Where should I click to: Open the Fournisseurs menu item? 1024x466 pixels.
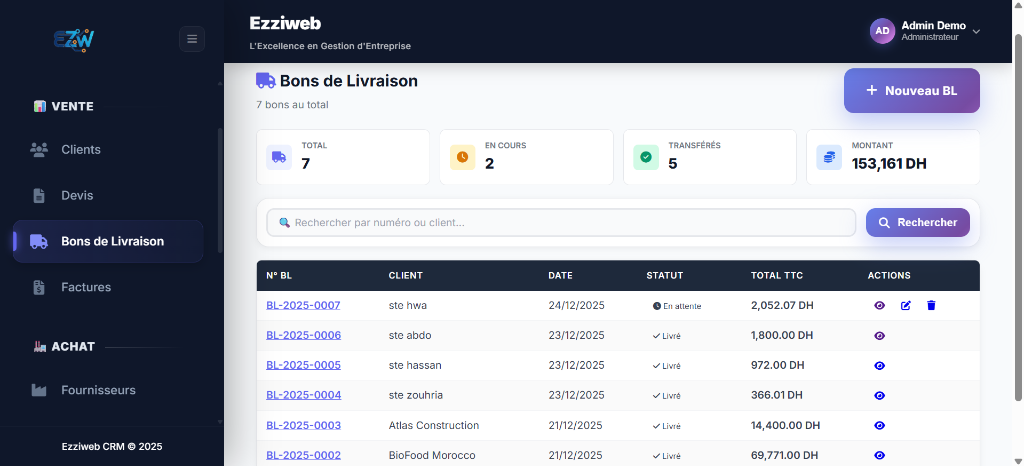point(108,390)
